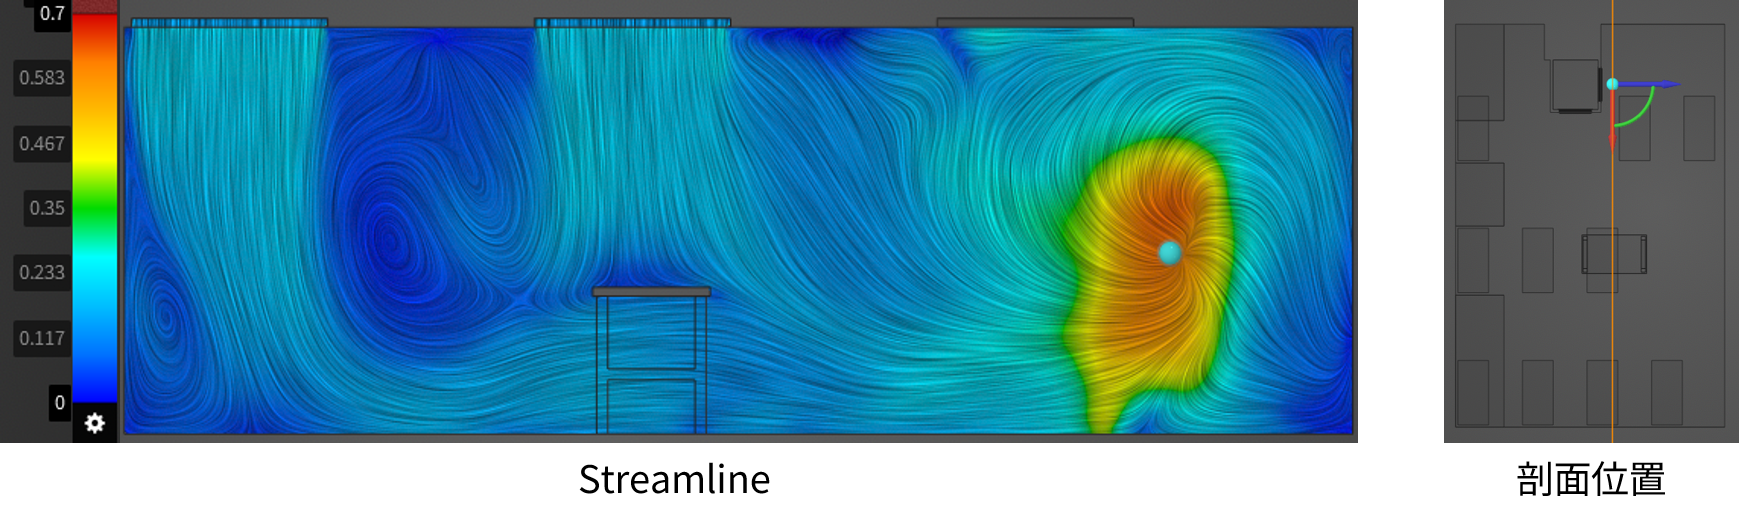Click the 0.7 maximum legend value

click(x=52, y=14)
